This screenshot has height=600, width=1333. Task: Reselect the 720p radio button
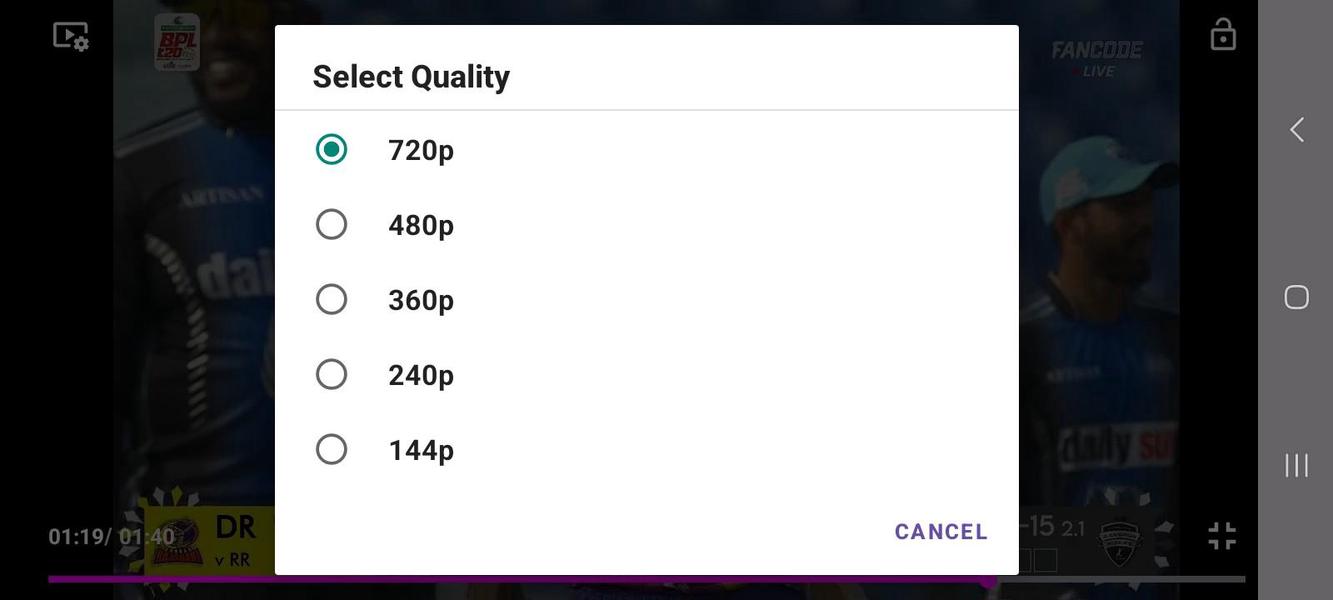[x=330, y=146]
